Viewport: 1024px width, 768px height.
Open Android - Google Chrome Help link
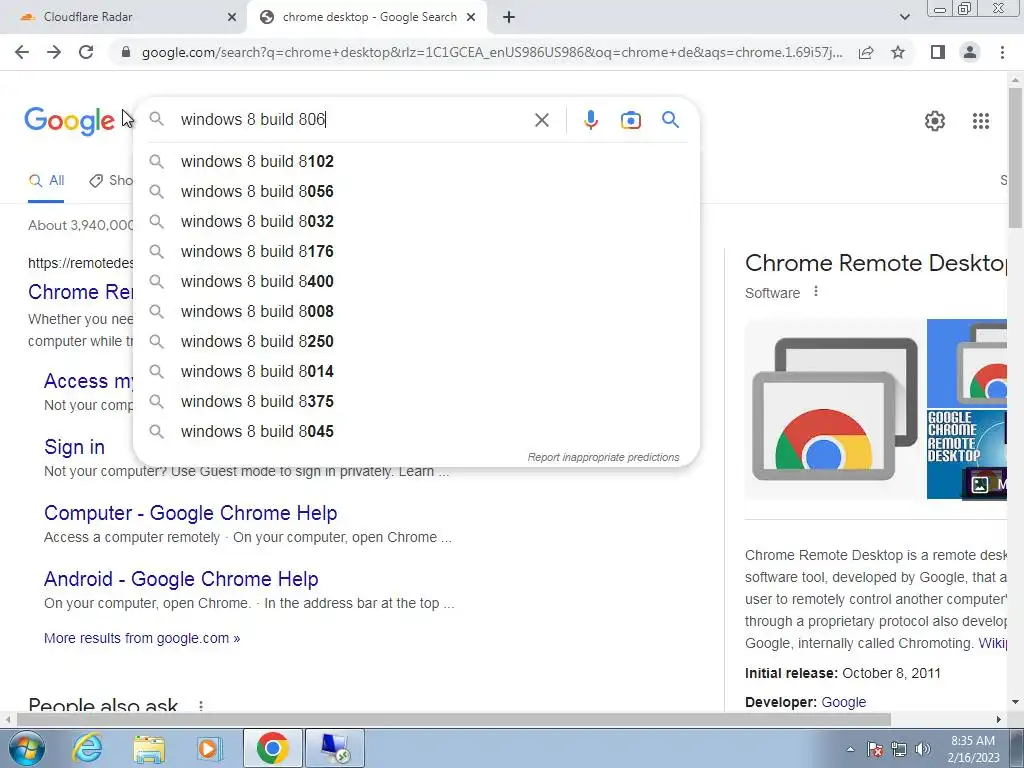pos(181,579)
